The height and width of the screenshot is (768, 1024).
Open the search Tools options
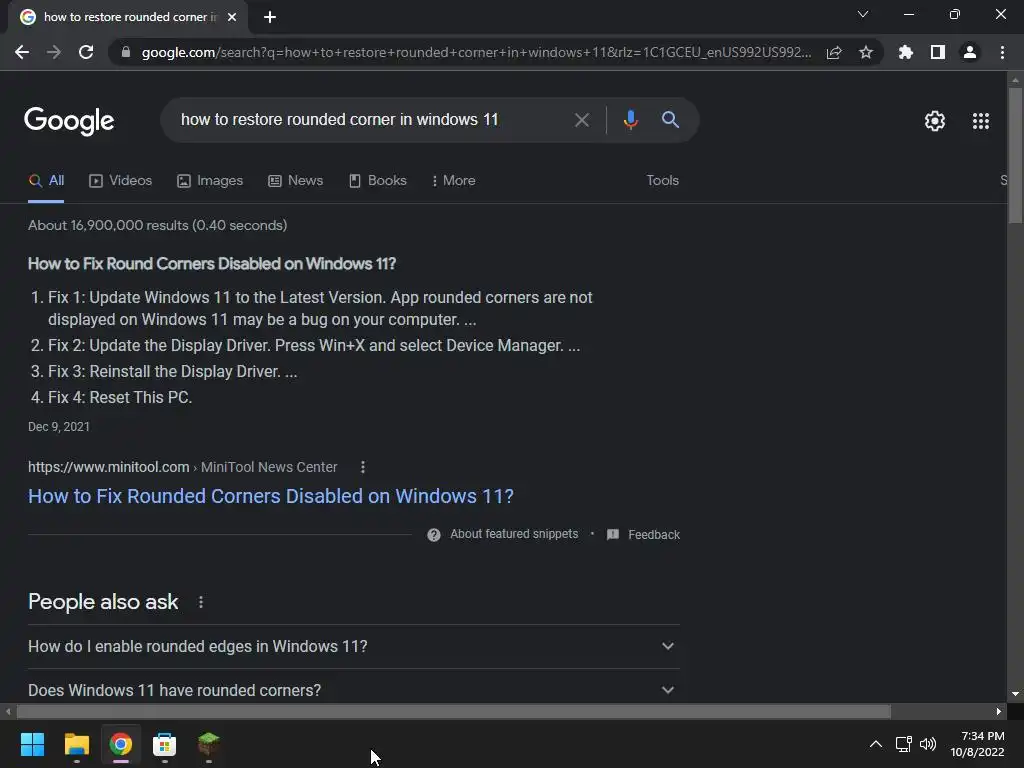[662, 181]
